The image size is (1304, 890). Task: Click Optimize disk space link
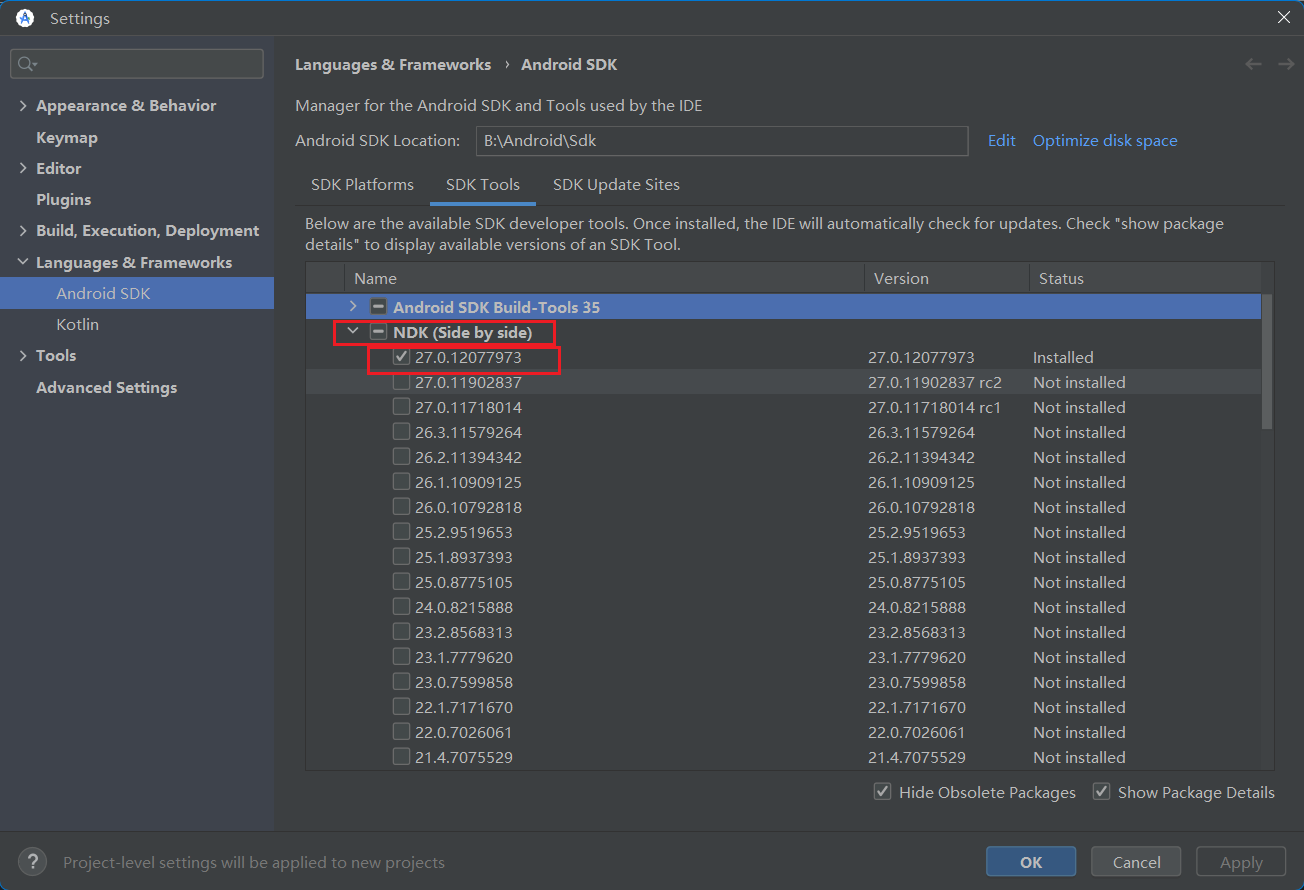[x=1105, y=141]
